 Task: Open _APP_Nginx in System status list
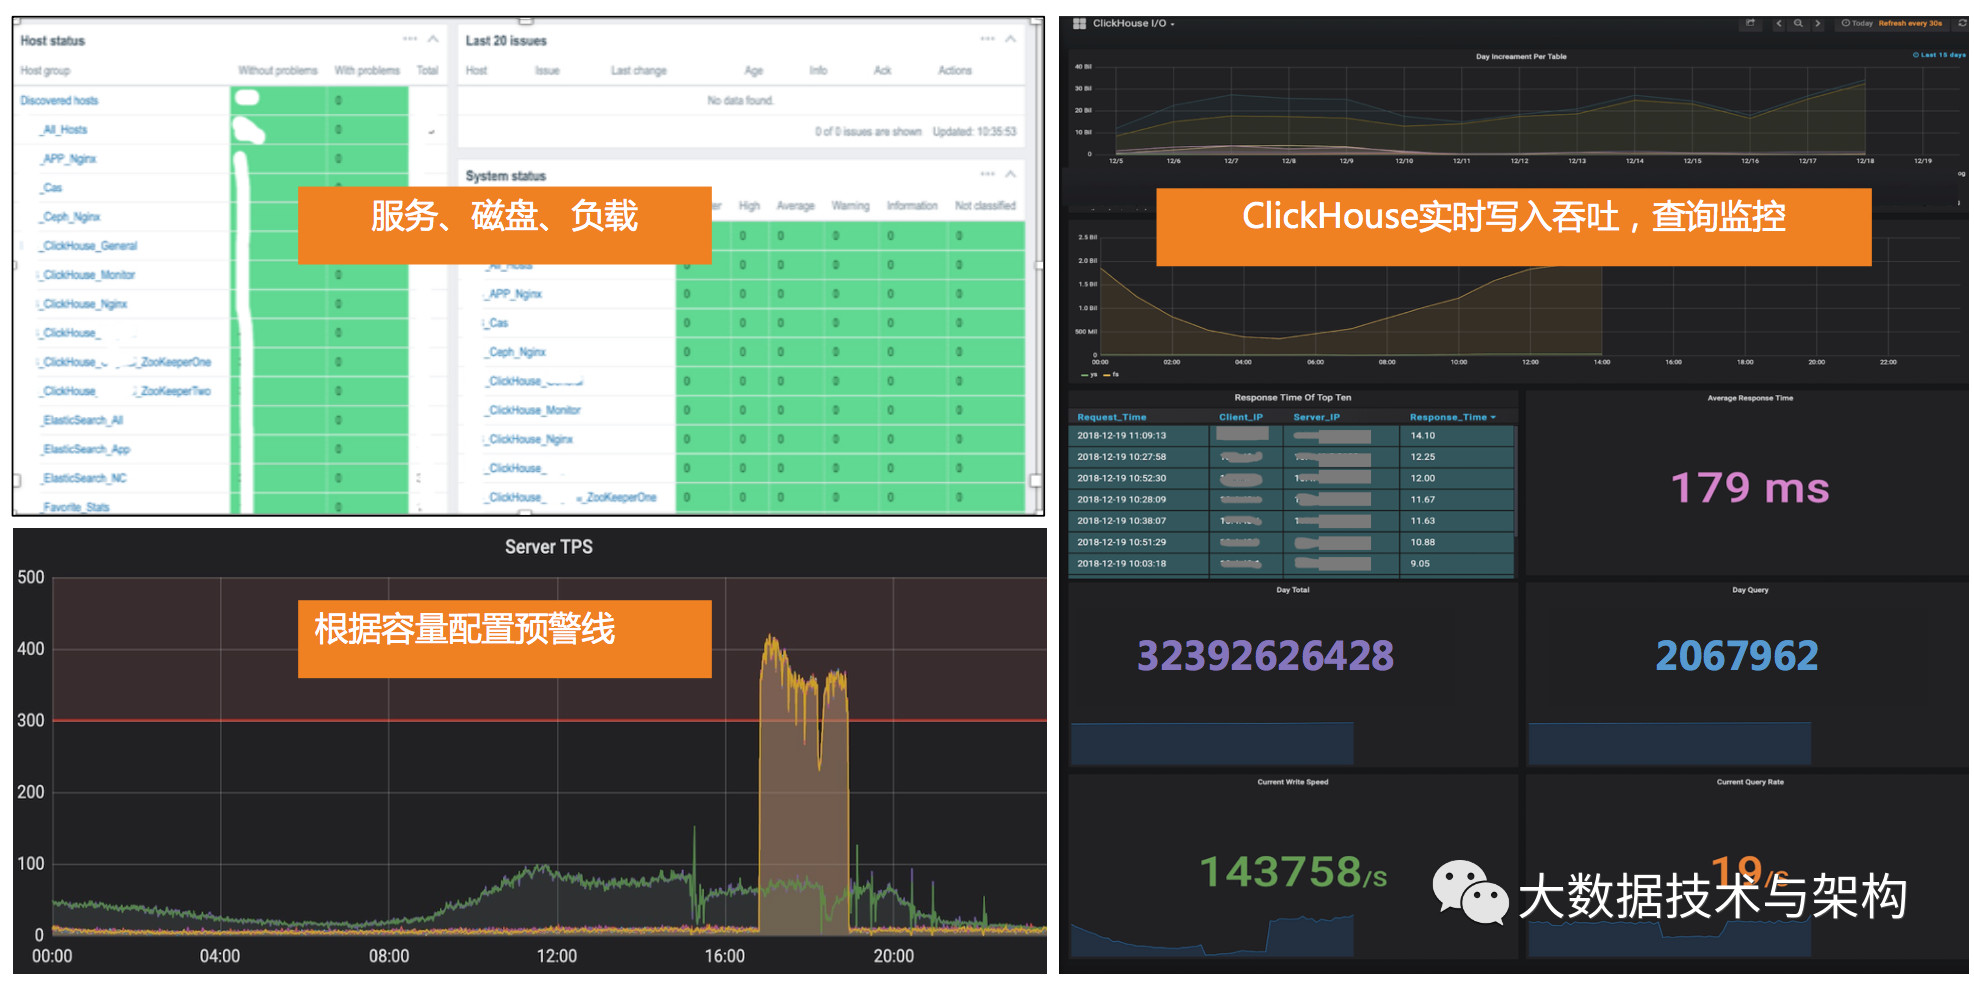click(514, 293)
